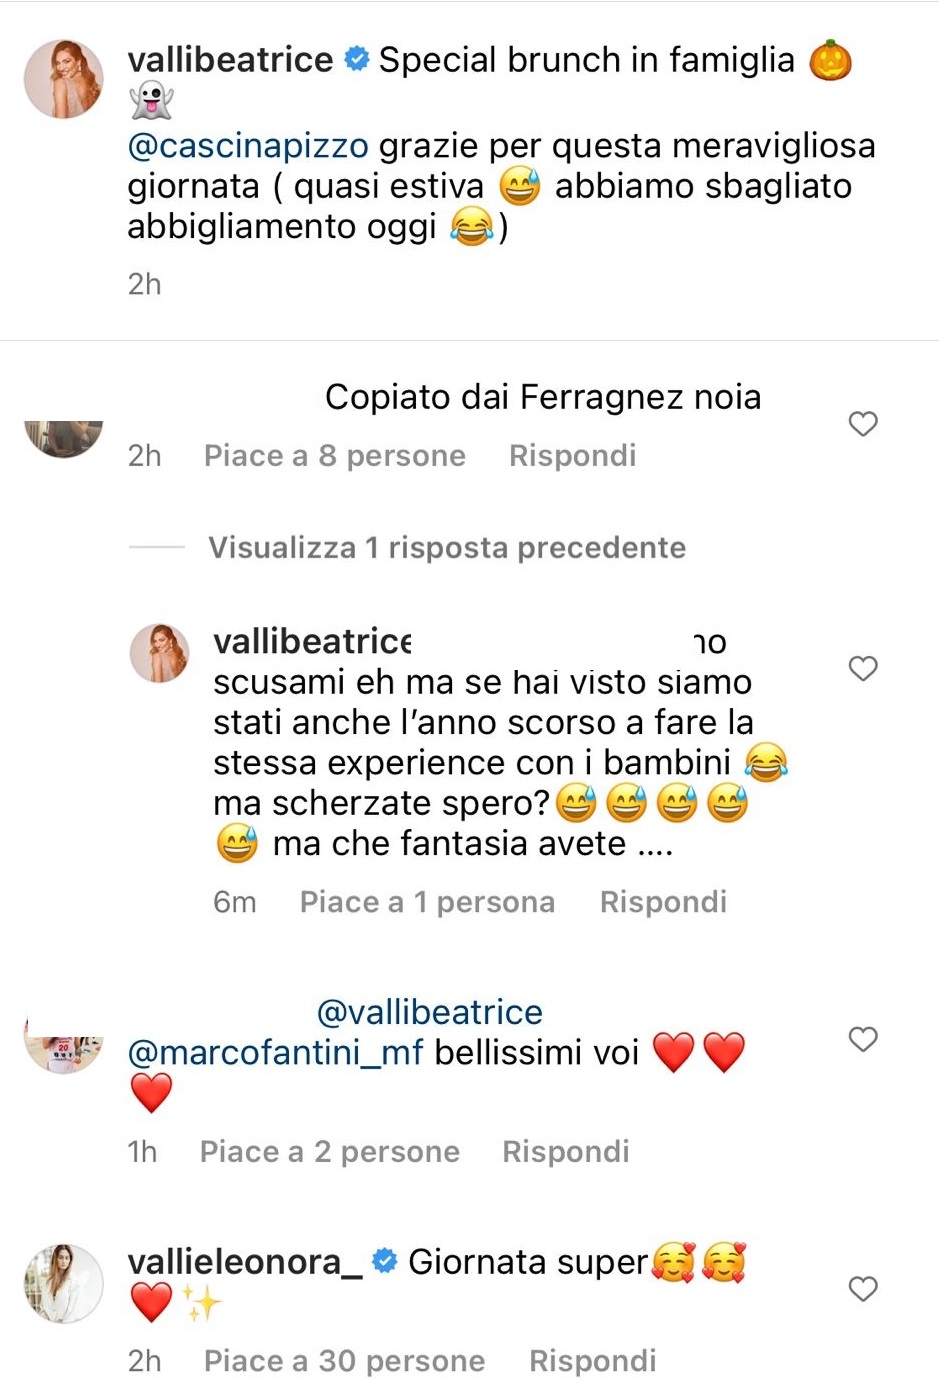Screen dimensions: 939x1393
Task: Reply to the 'Copiato dai Ferragnez' comment
Action: (x=572, y=456)
